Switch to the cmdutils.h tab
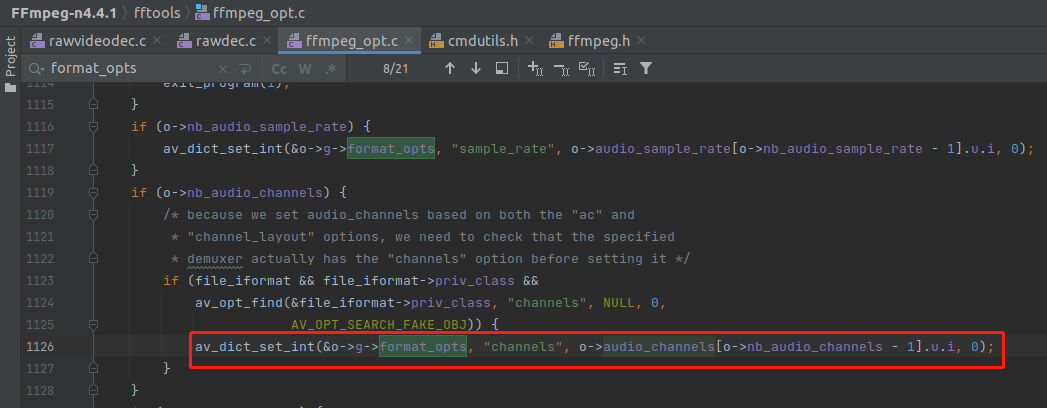 pyautogui.click(x=478, y=41)
